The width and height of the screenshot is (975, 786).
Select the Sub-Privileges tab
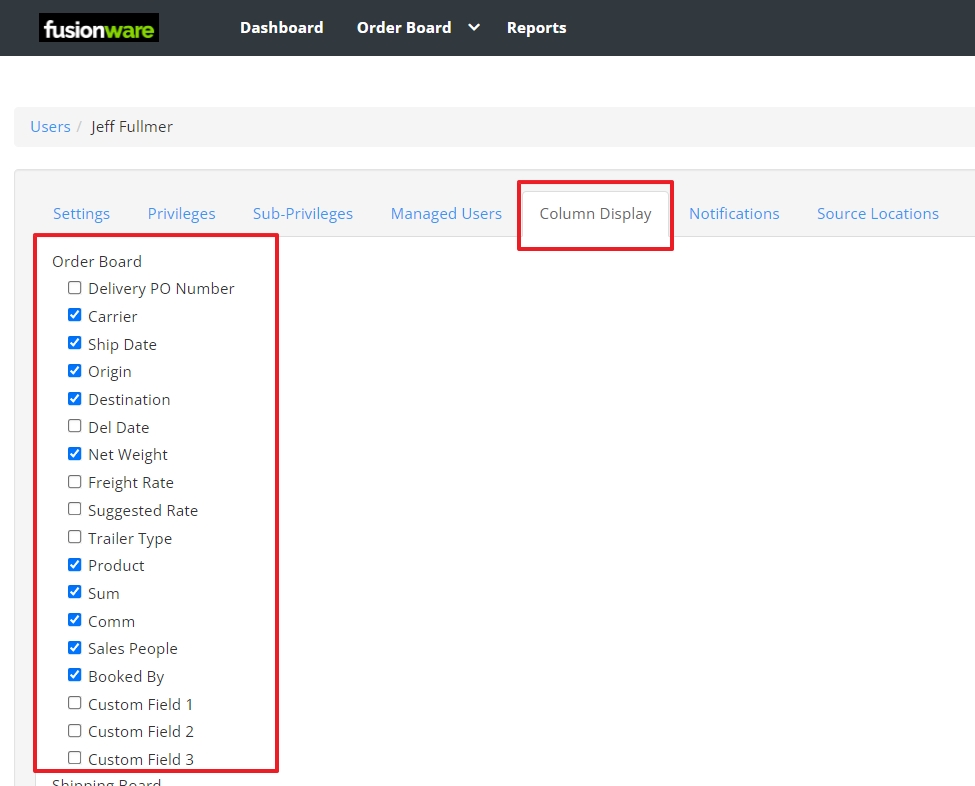pyautogui.click(x=302, y=213)
